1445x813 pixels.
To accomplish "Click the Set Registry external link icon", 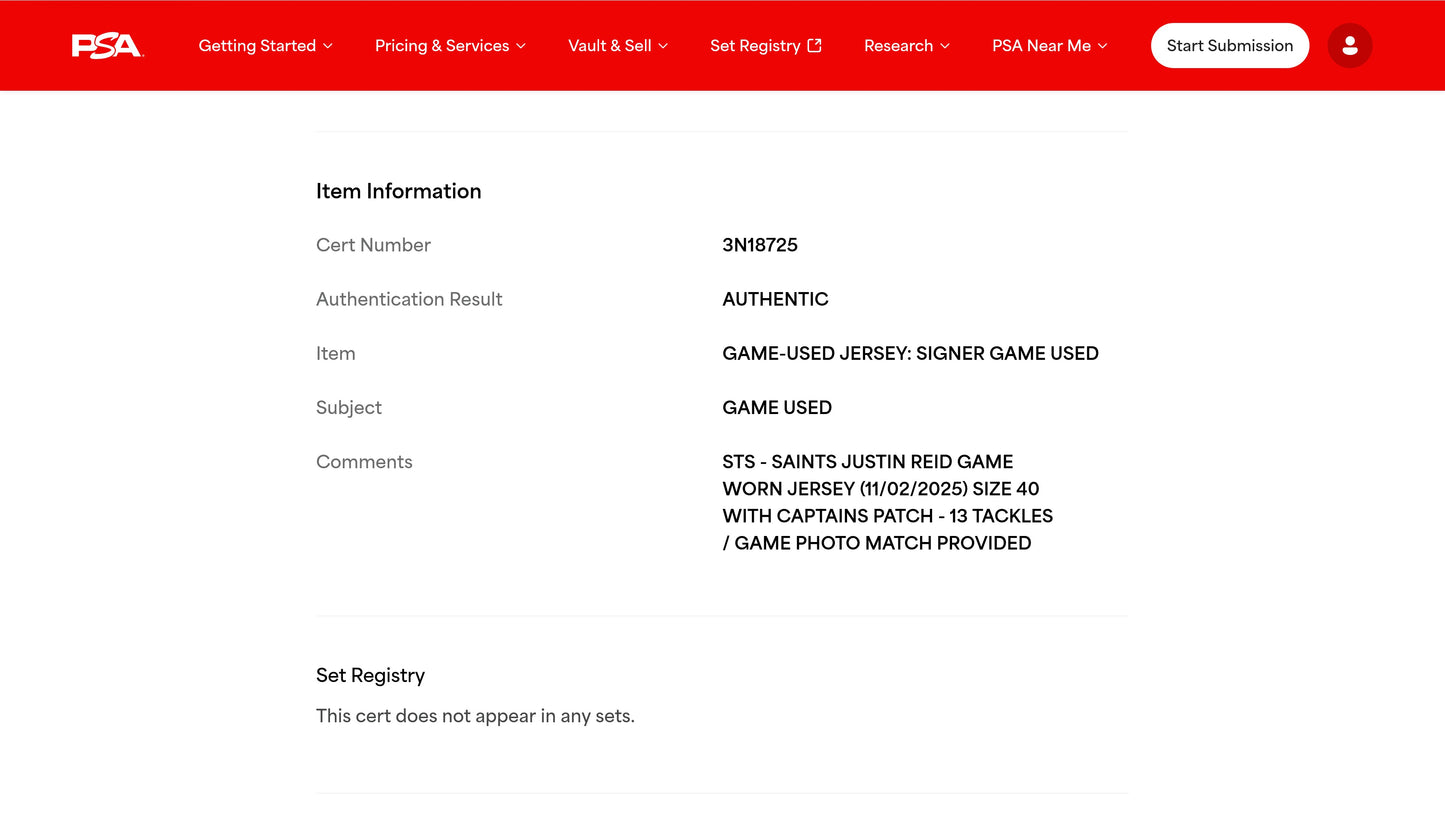I will [x=815, y=45].
